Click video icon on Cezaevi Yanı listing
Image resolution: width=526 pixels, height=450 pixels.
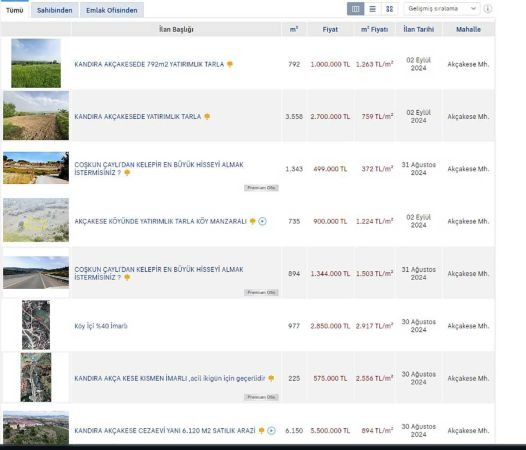tap(271, 431)
